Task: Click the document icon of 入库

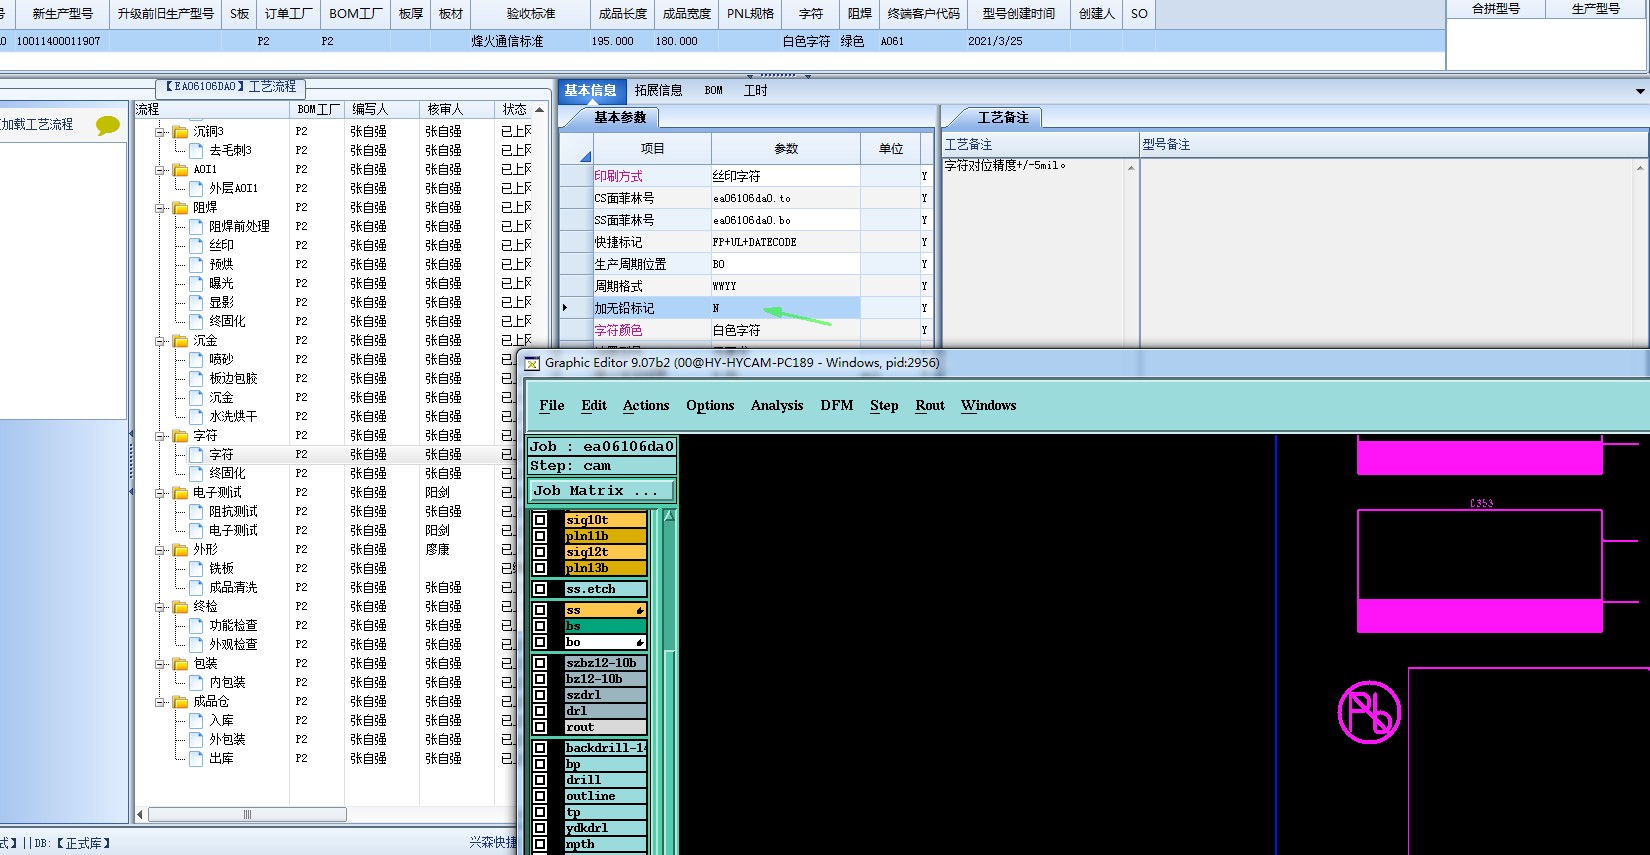Action: point(196,720)
